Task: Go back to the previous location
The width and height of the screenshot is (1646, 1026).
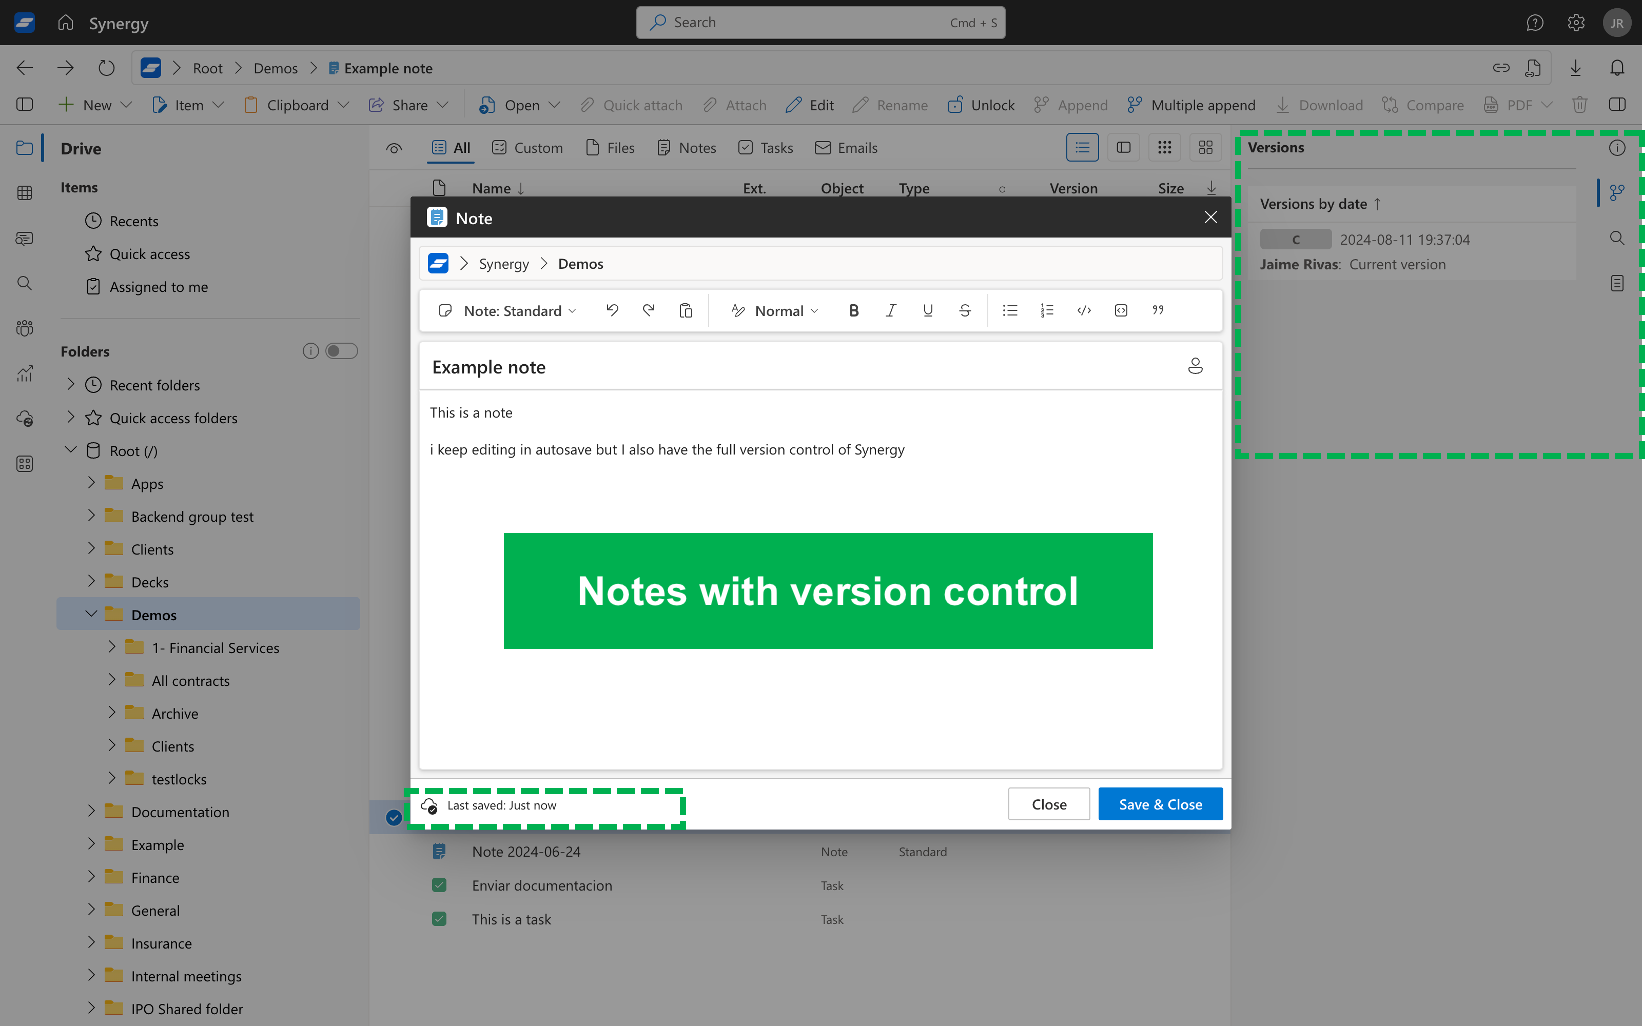Action: 25,68
